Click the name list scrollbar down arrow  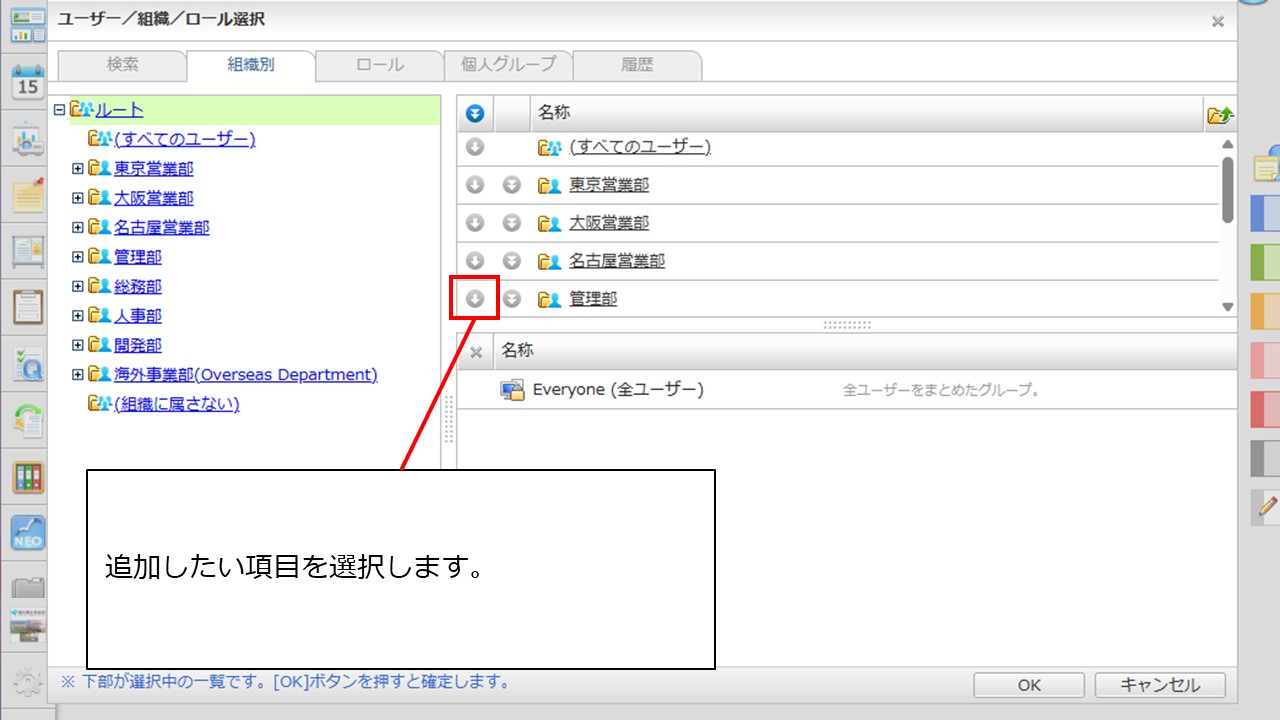[x=1228, y=307]
